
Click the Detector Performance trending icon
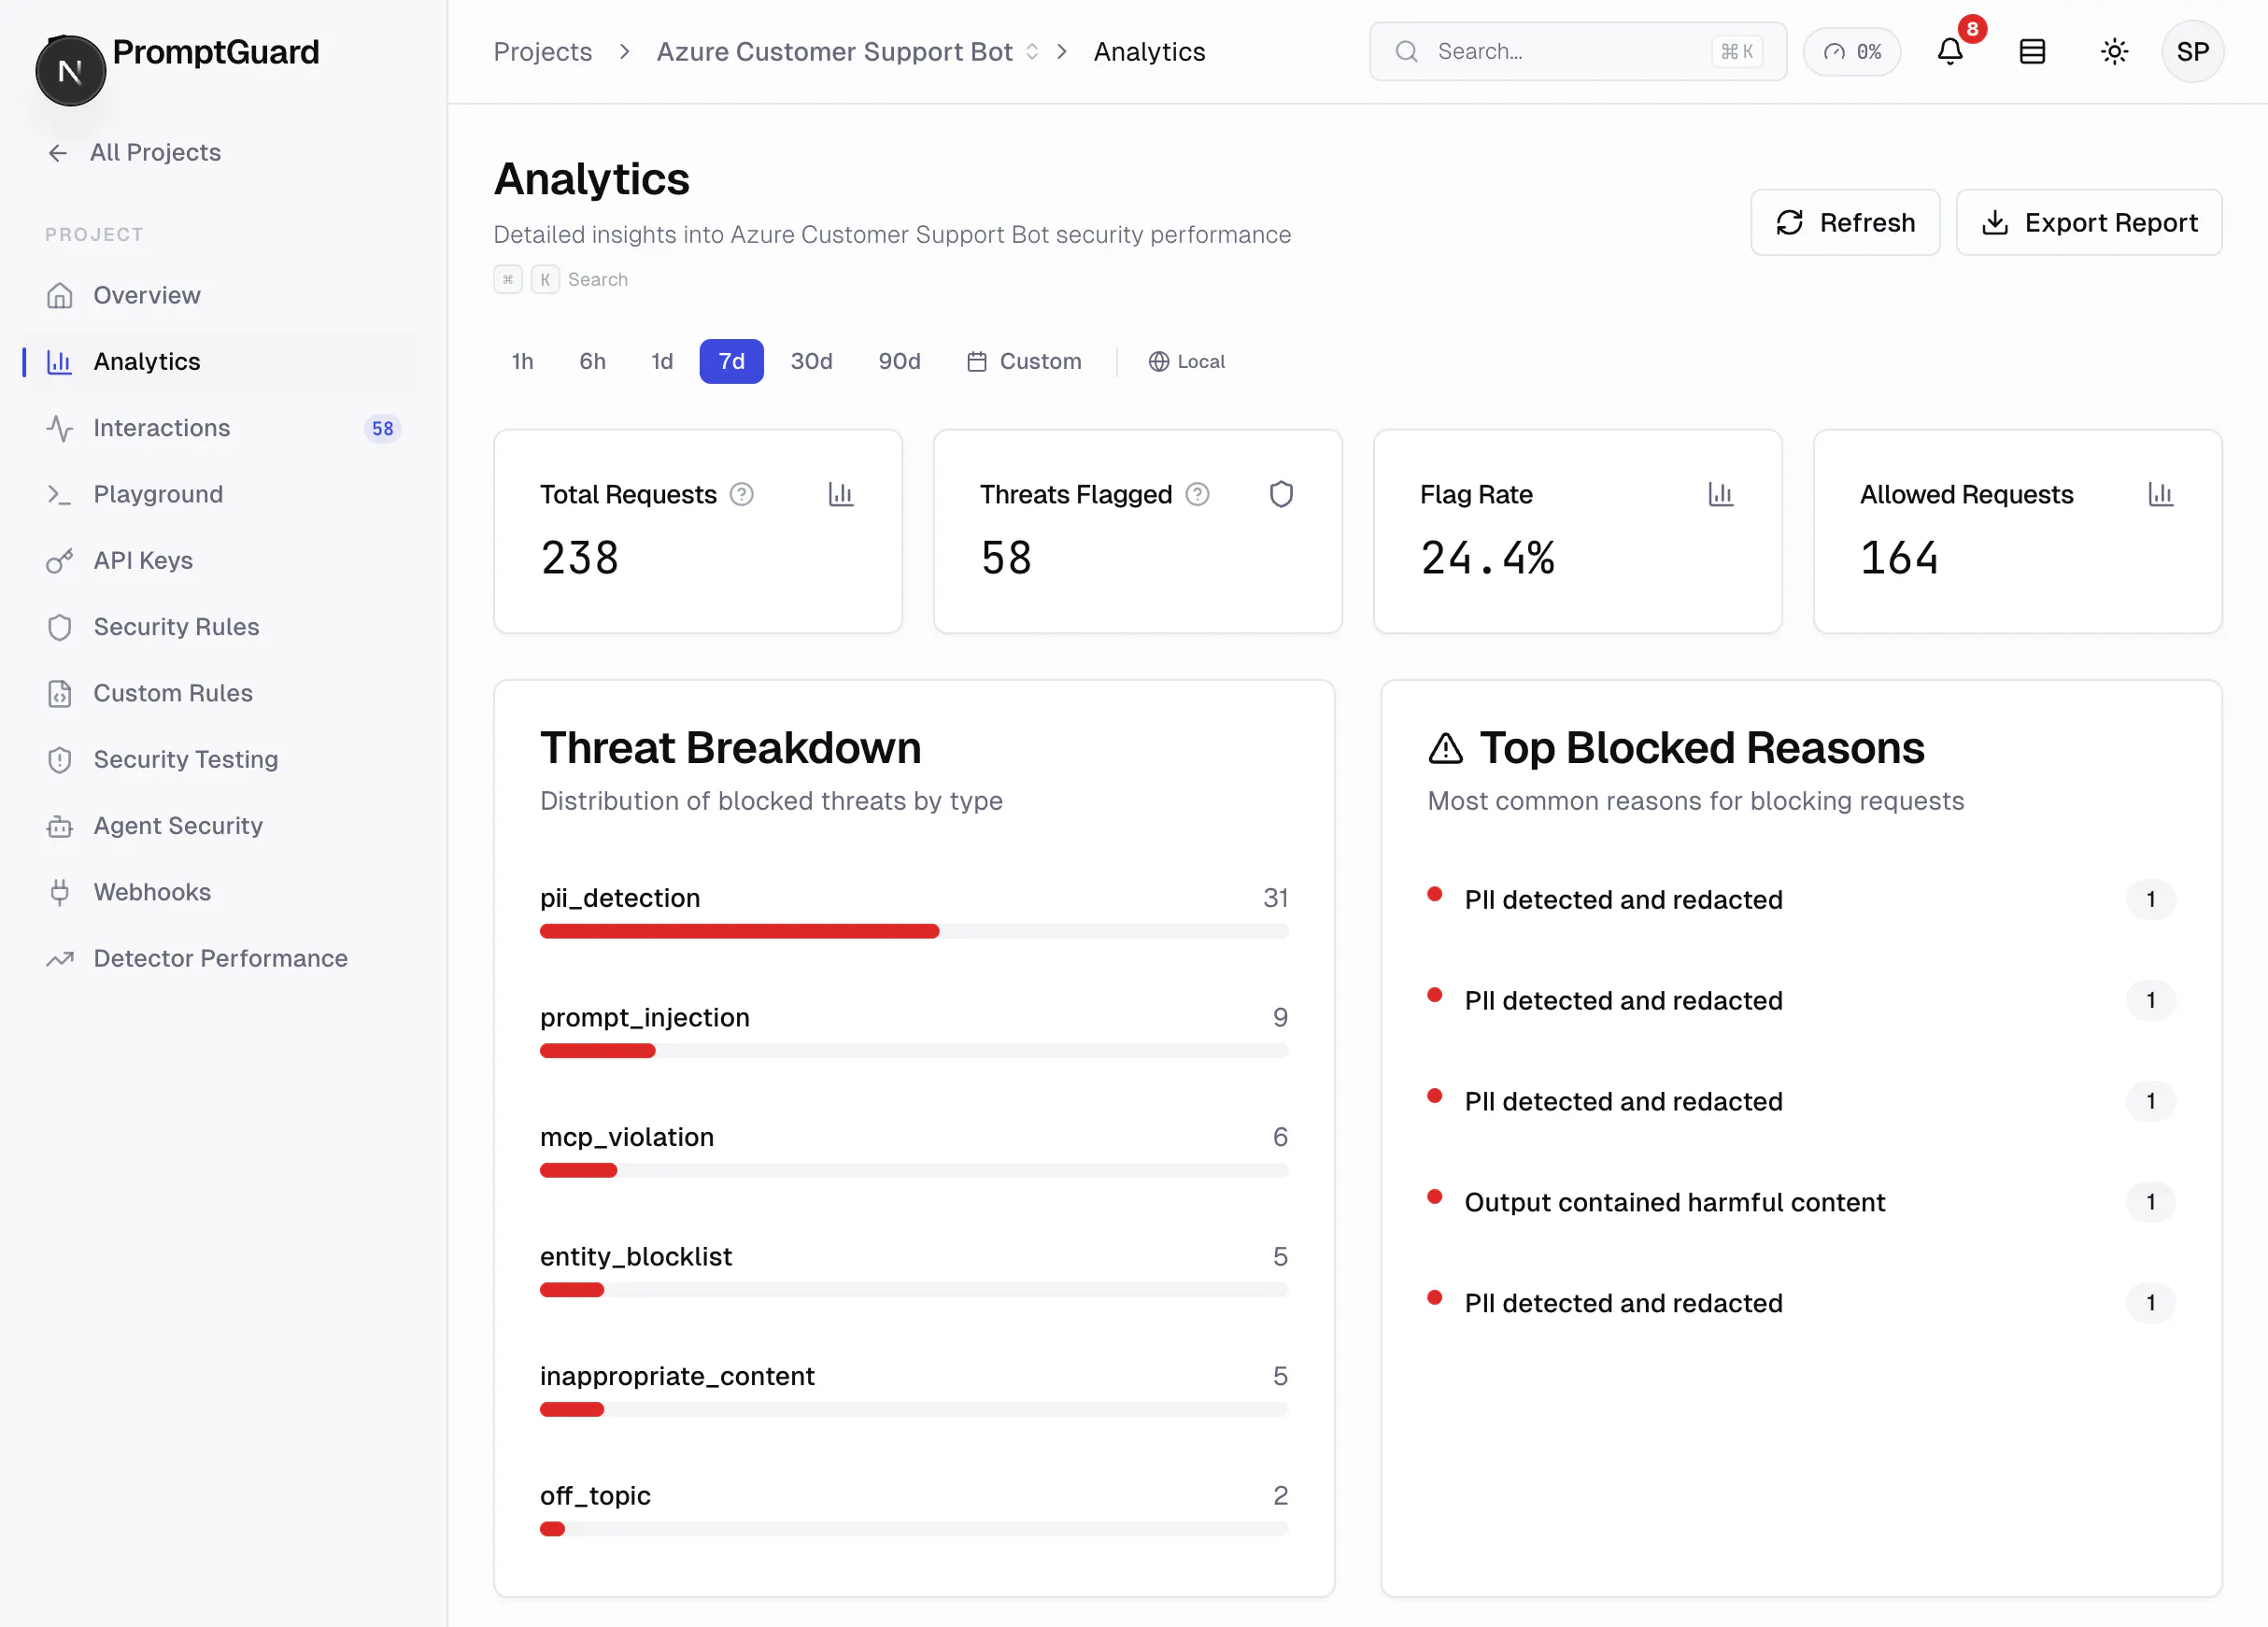(60, 959)
